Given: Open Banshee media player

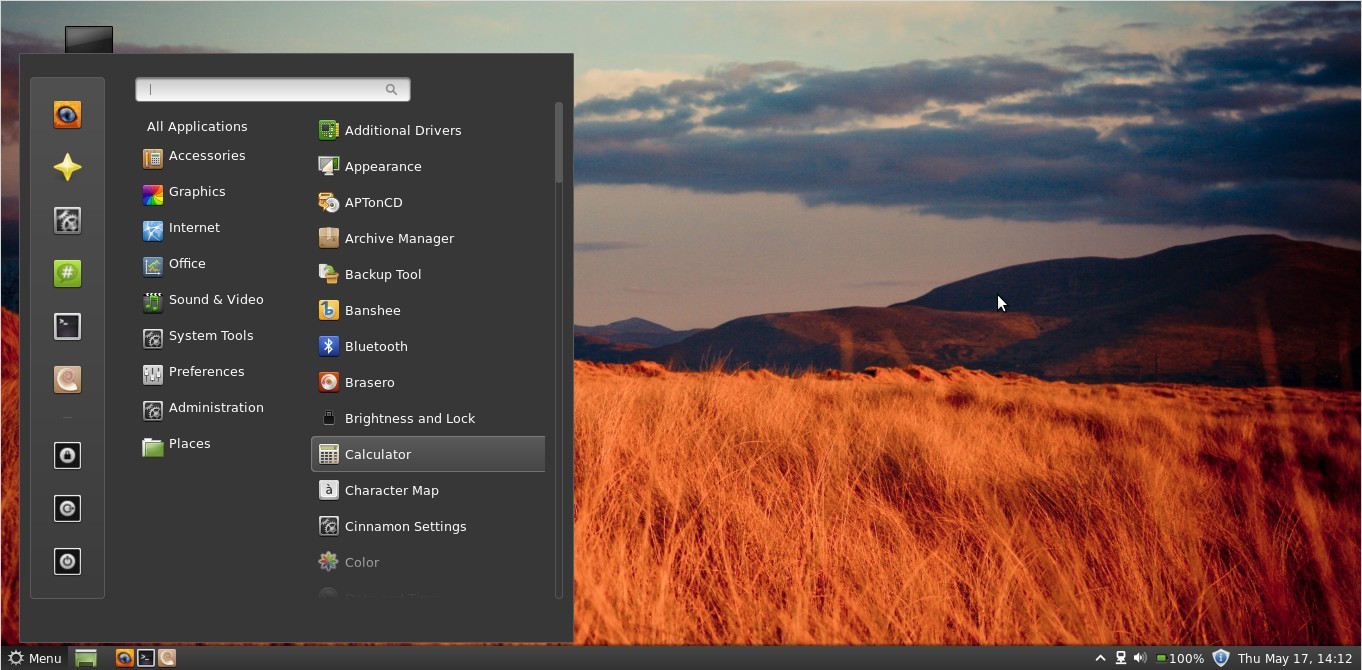Looking at the screenshot, I should coord(372,310).
